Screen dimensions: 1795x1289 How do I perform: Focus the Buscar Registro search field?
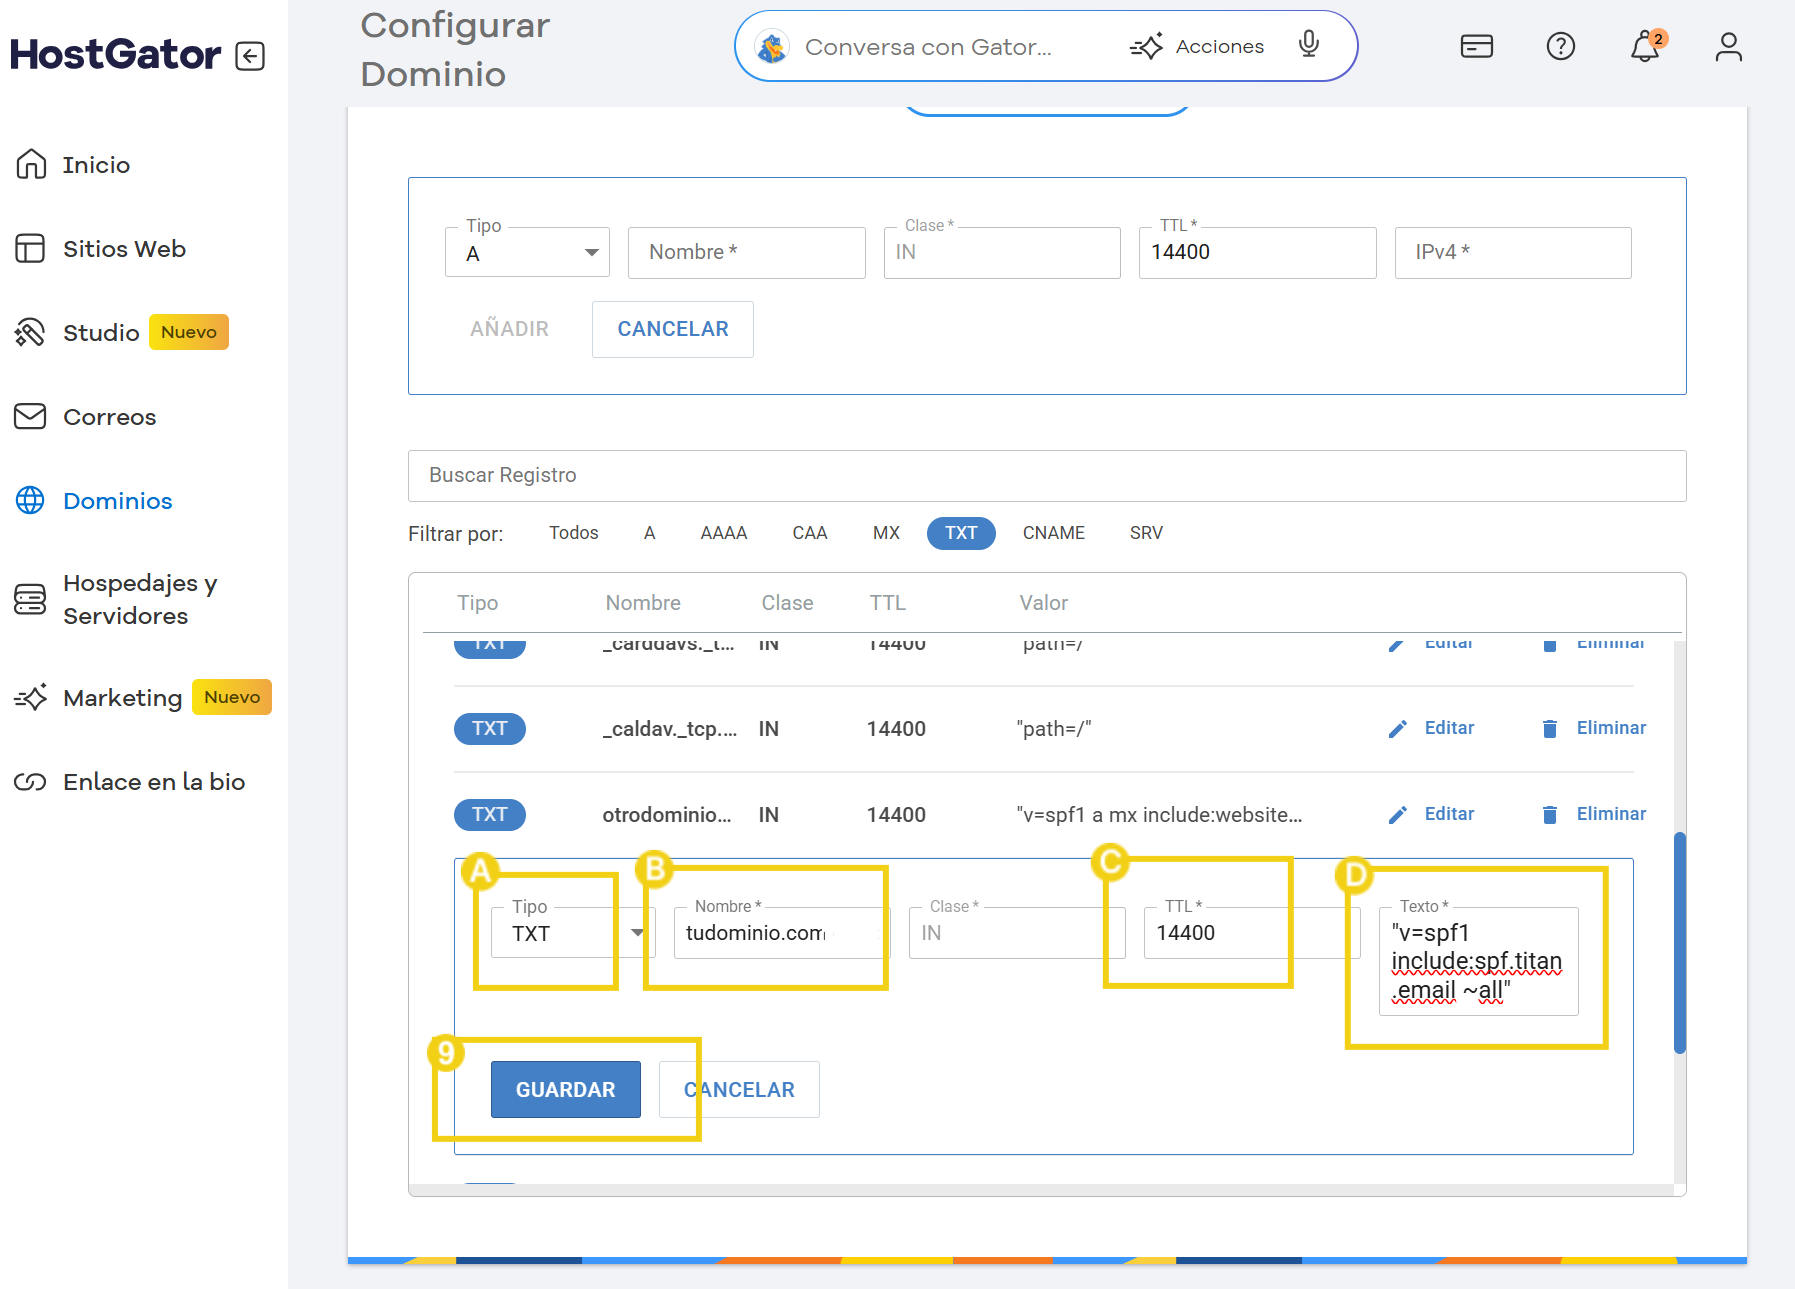[1046, 475]
